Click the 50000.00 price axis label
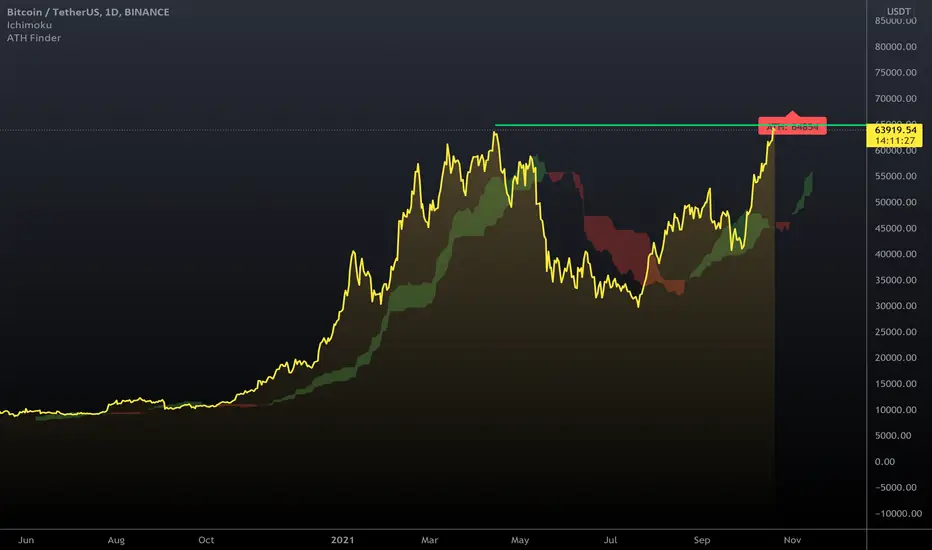 (895, 202)
